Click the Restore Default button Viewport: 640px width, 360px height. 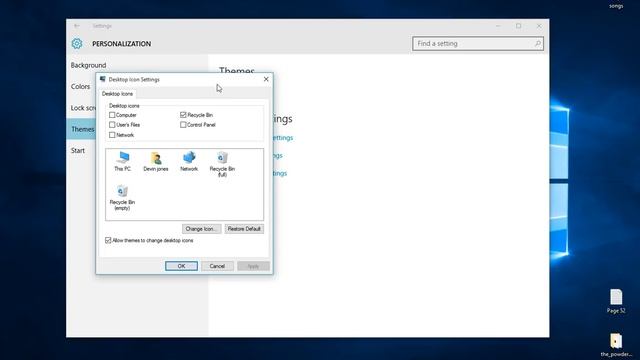coord(244,229)
